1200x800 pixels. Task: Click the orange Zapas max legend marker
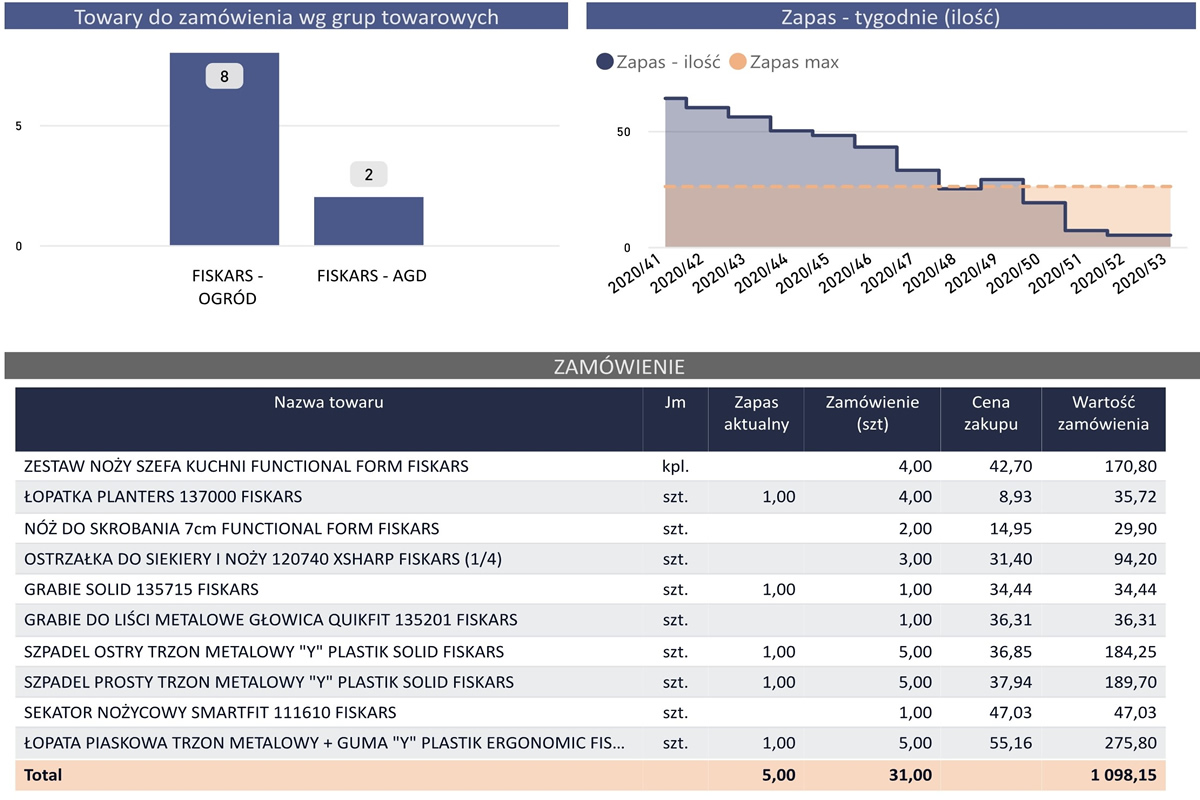(738, 62)
